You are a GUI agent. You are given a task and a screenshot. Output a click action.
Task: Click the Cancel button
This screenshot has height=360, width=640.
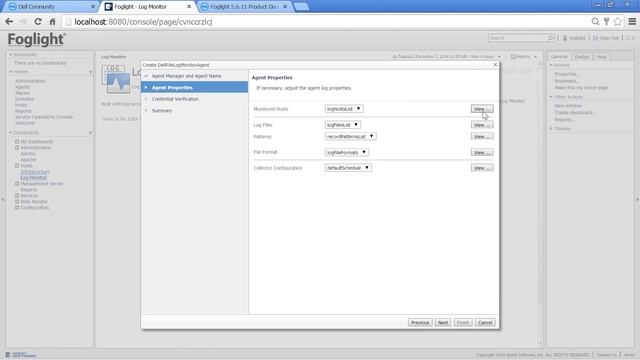coord(485,322)
